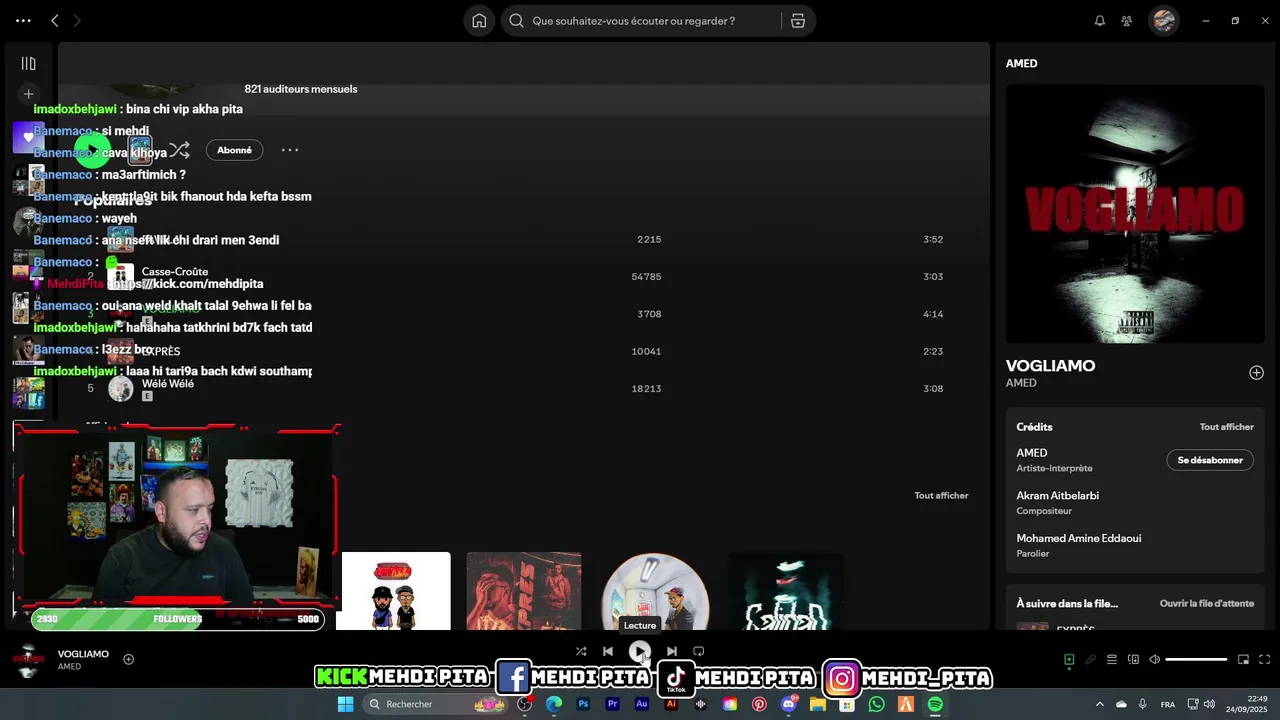
Task: Open the Spotify Home page
Action: 479,20
